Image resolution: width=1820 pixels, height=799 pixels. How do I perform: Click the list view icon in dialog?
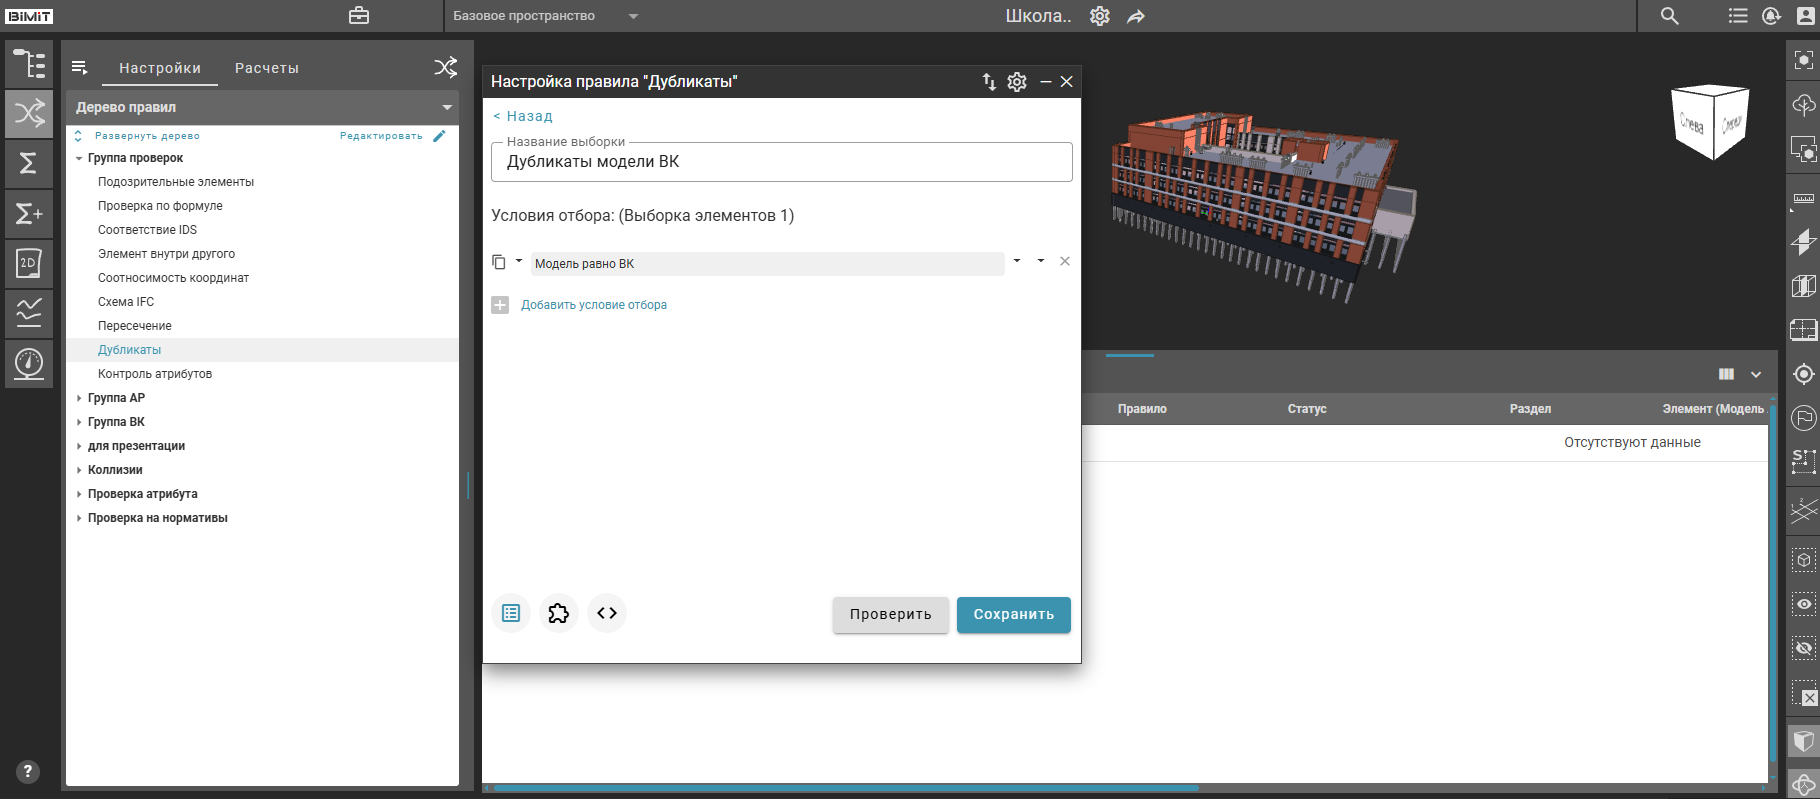511,613
